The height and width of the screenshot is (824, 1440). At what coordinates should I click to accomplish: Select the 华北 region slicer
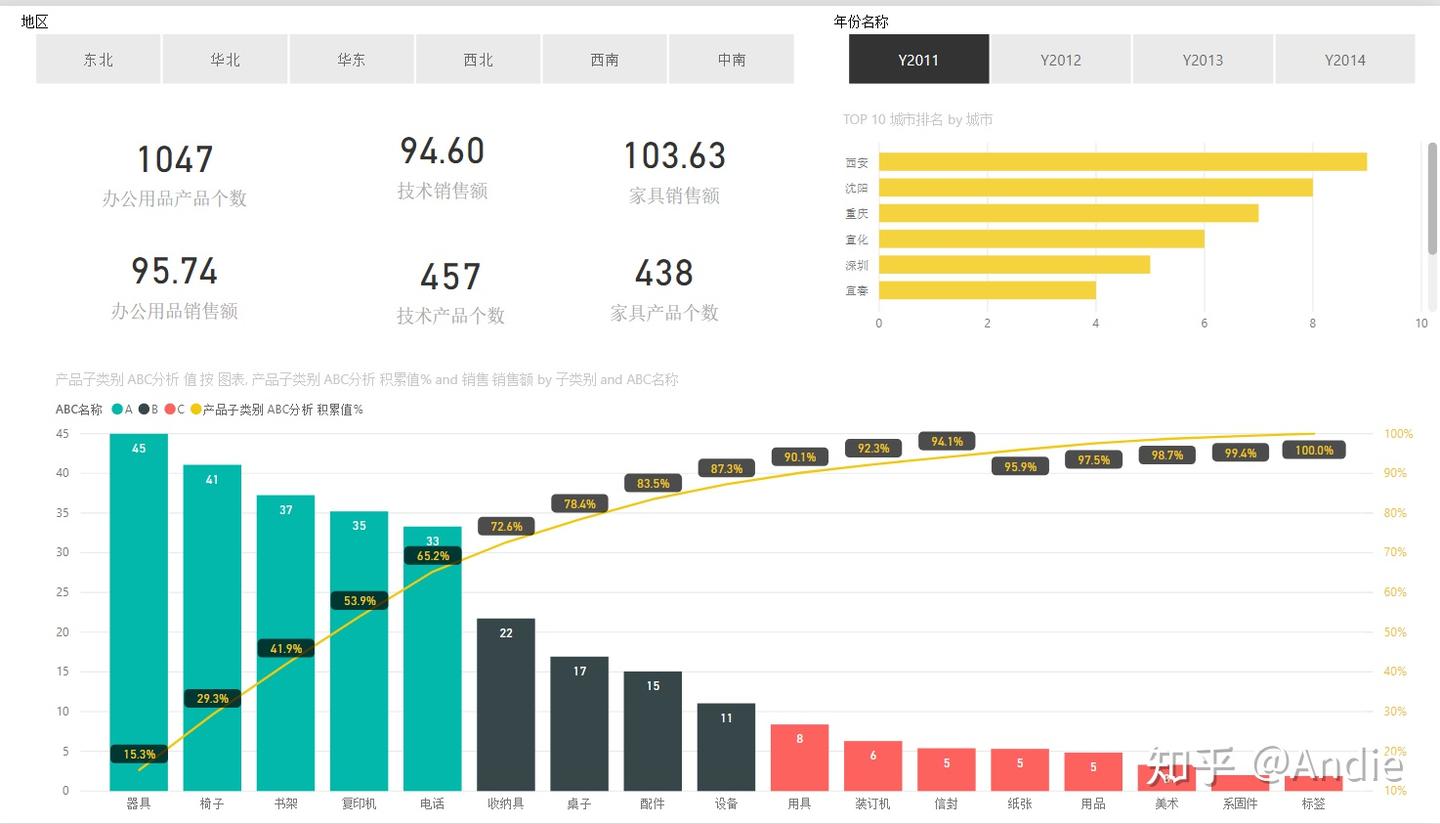pyautogui.click(x=225, y=59)
